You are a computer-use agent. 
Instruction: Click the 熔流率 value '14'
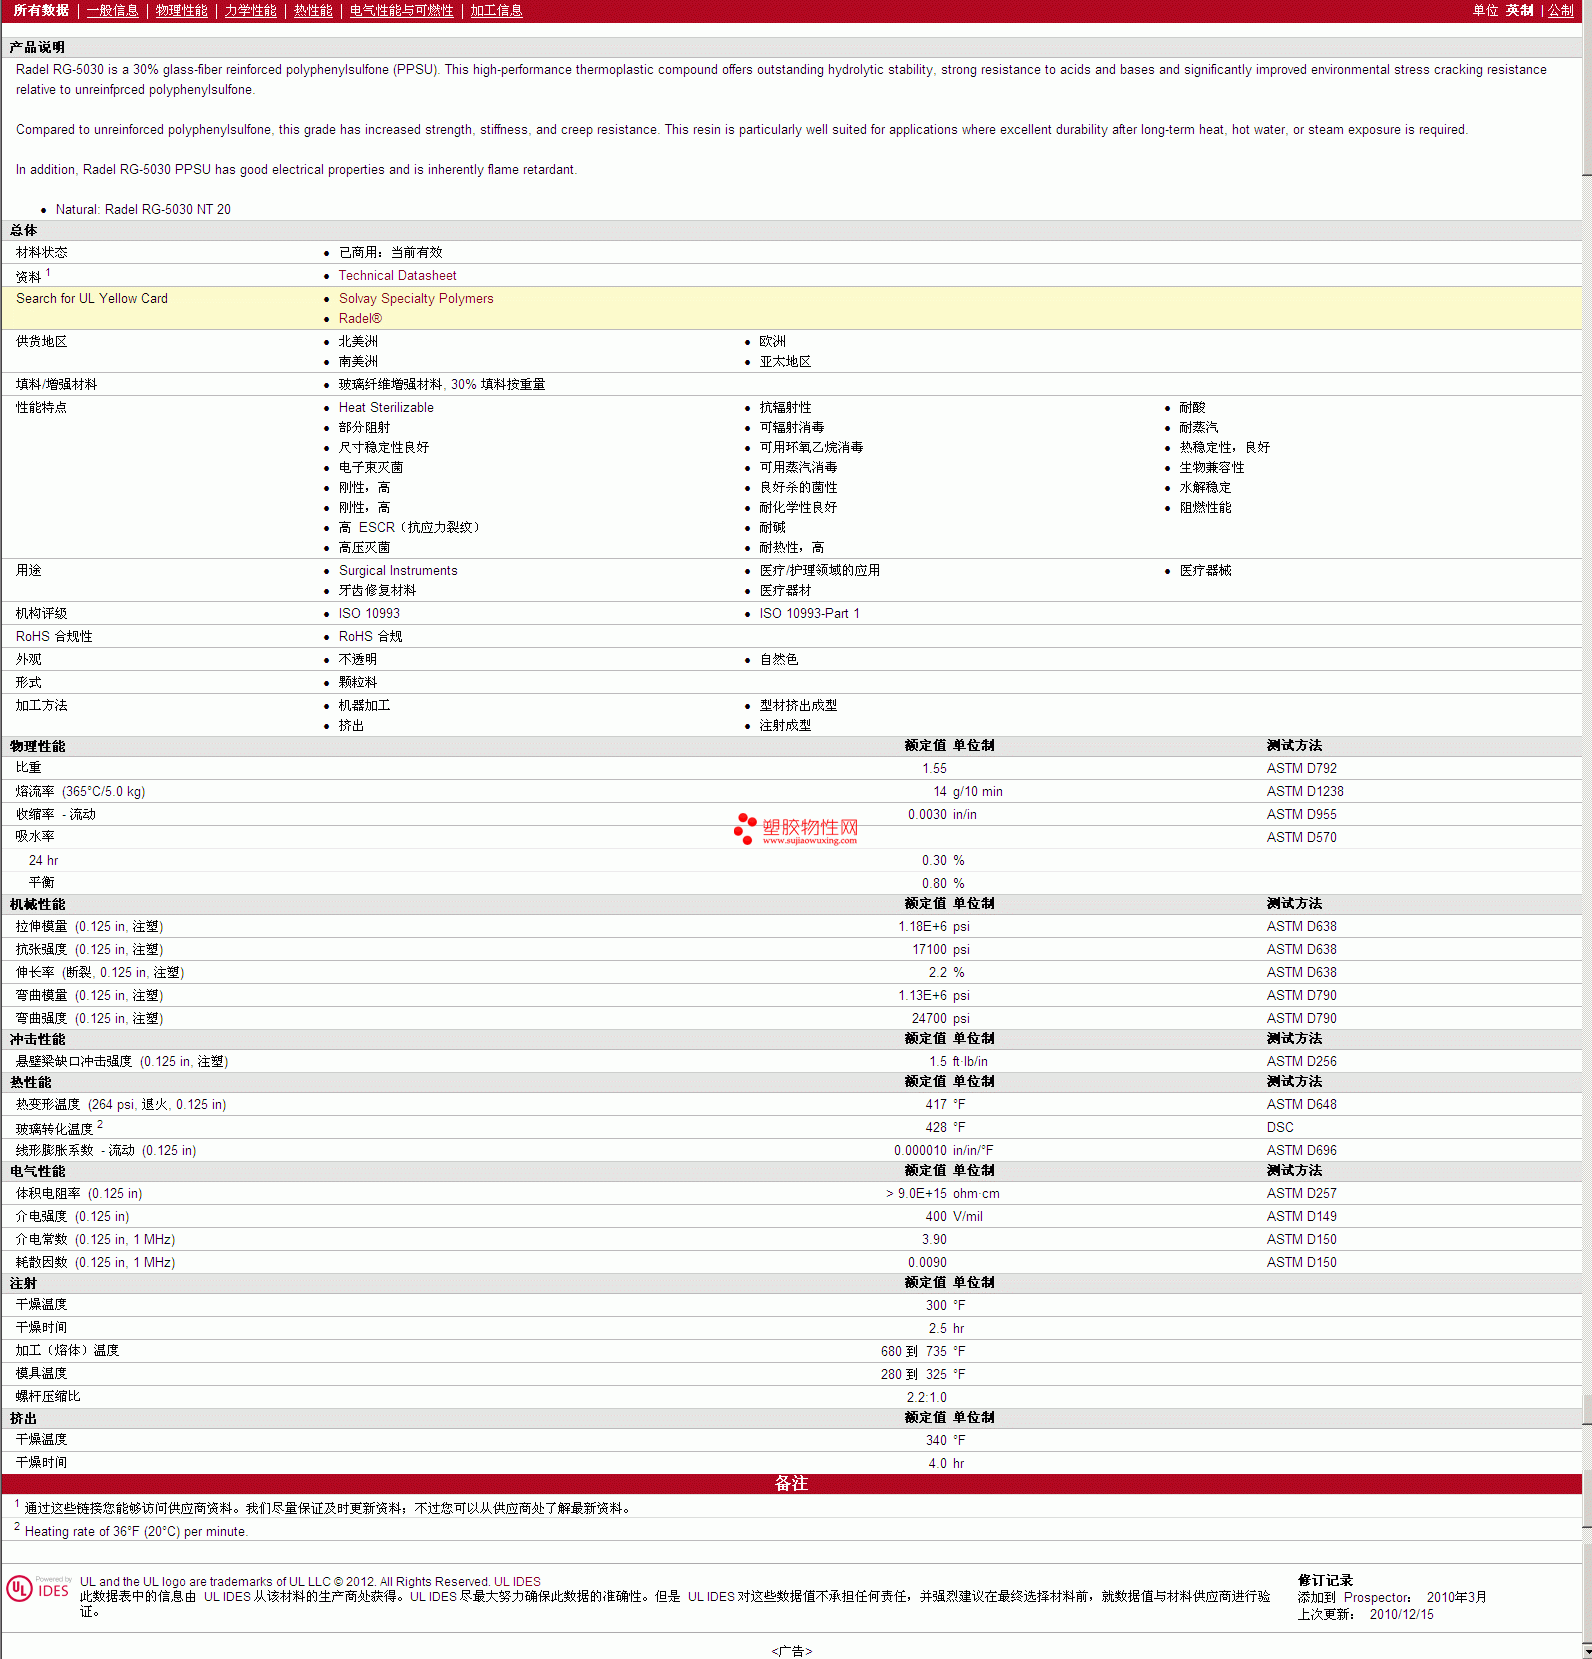pyautogui.click(x=940, y=791)
